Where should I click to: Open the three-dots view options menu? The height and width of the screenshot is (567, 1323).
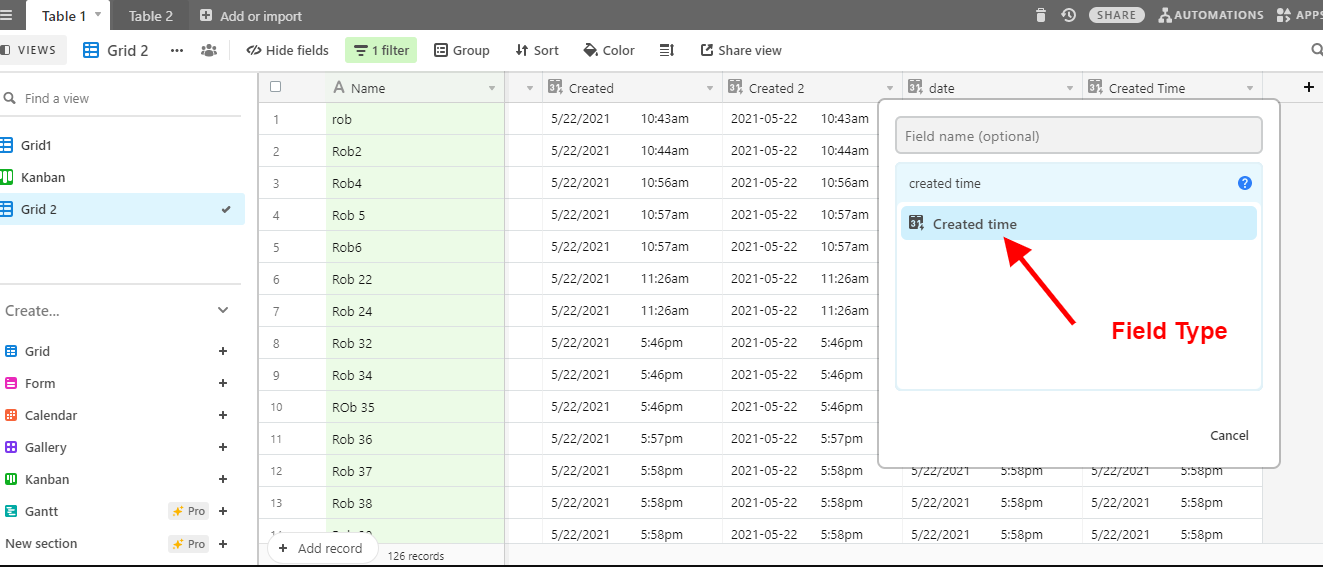coord(177,50)
